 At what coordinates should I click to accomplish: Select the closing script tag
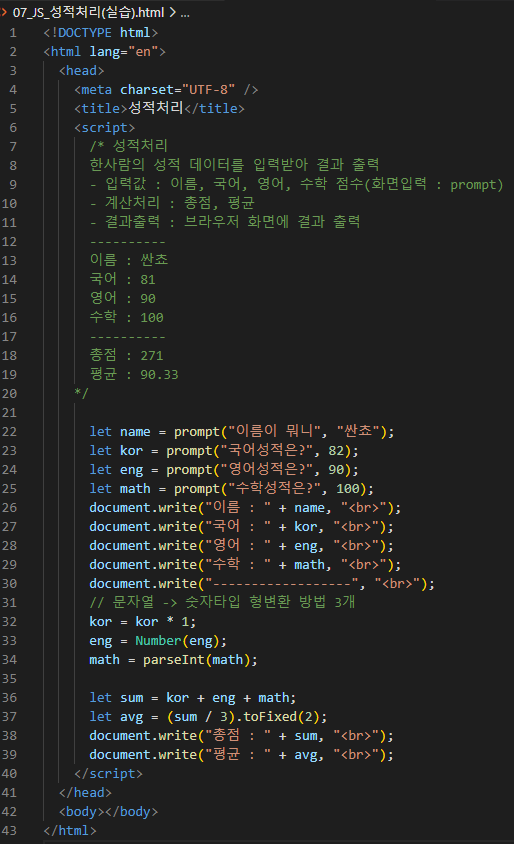pyautogui.click(x=108, y=773)
